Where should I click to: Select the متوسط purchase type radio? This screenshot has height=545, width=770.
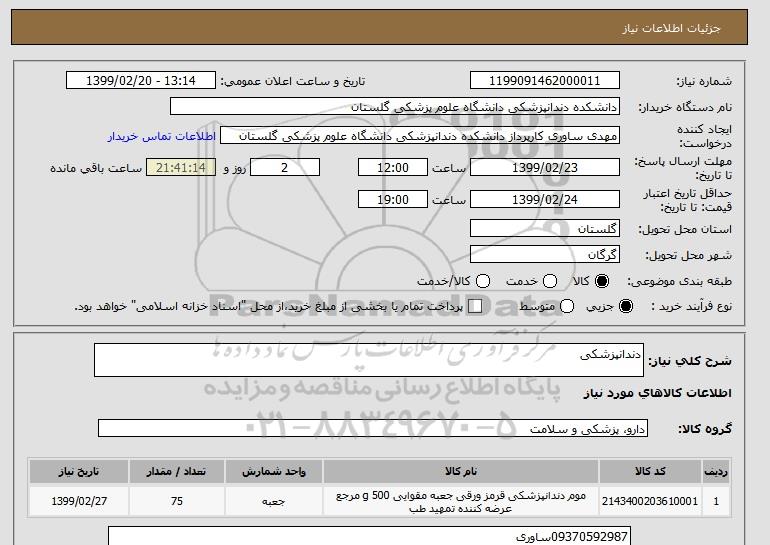[x=567, y=306]
